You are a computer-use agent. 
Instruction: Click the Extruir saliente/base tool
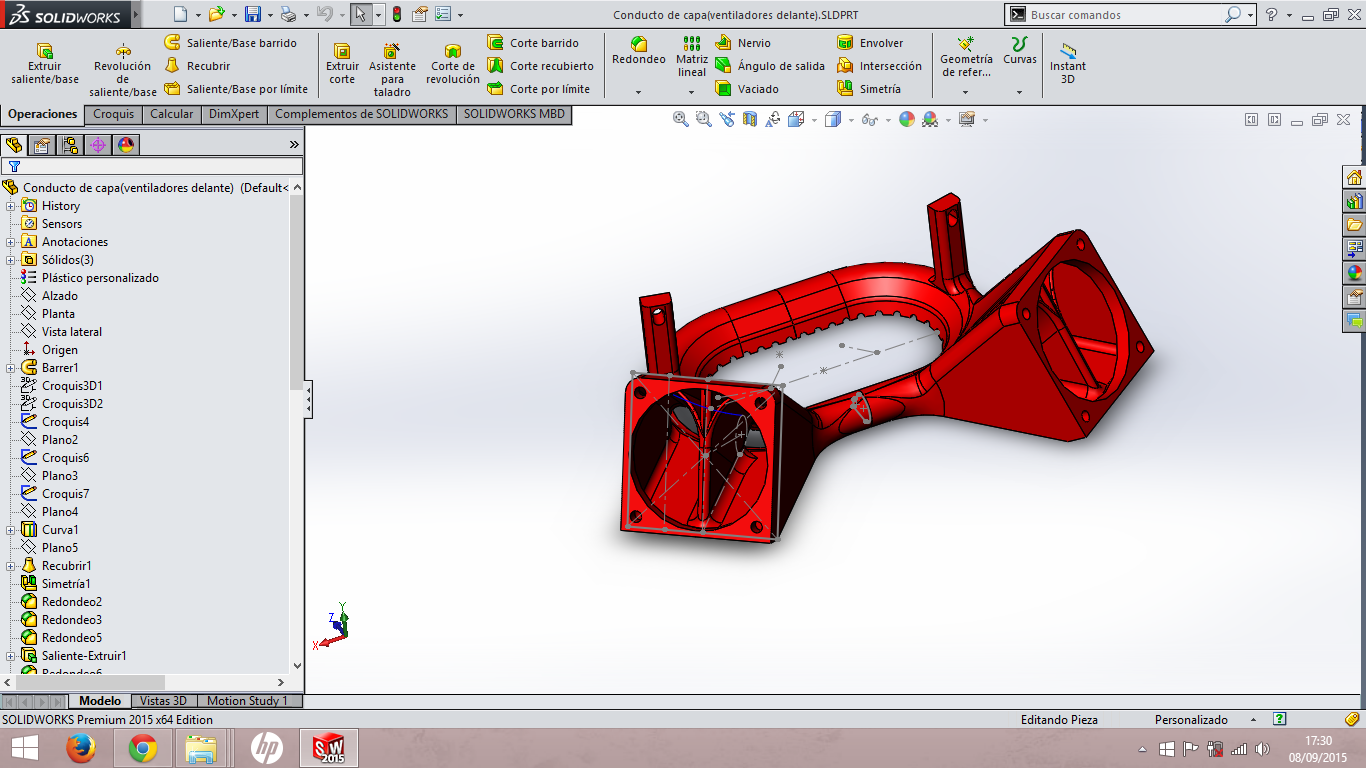[44, 65]
